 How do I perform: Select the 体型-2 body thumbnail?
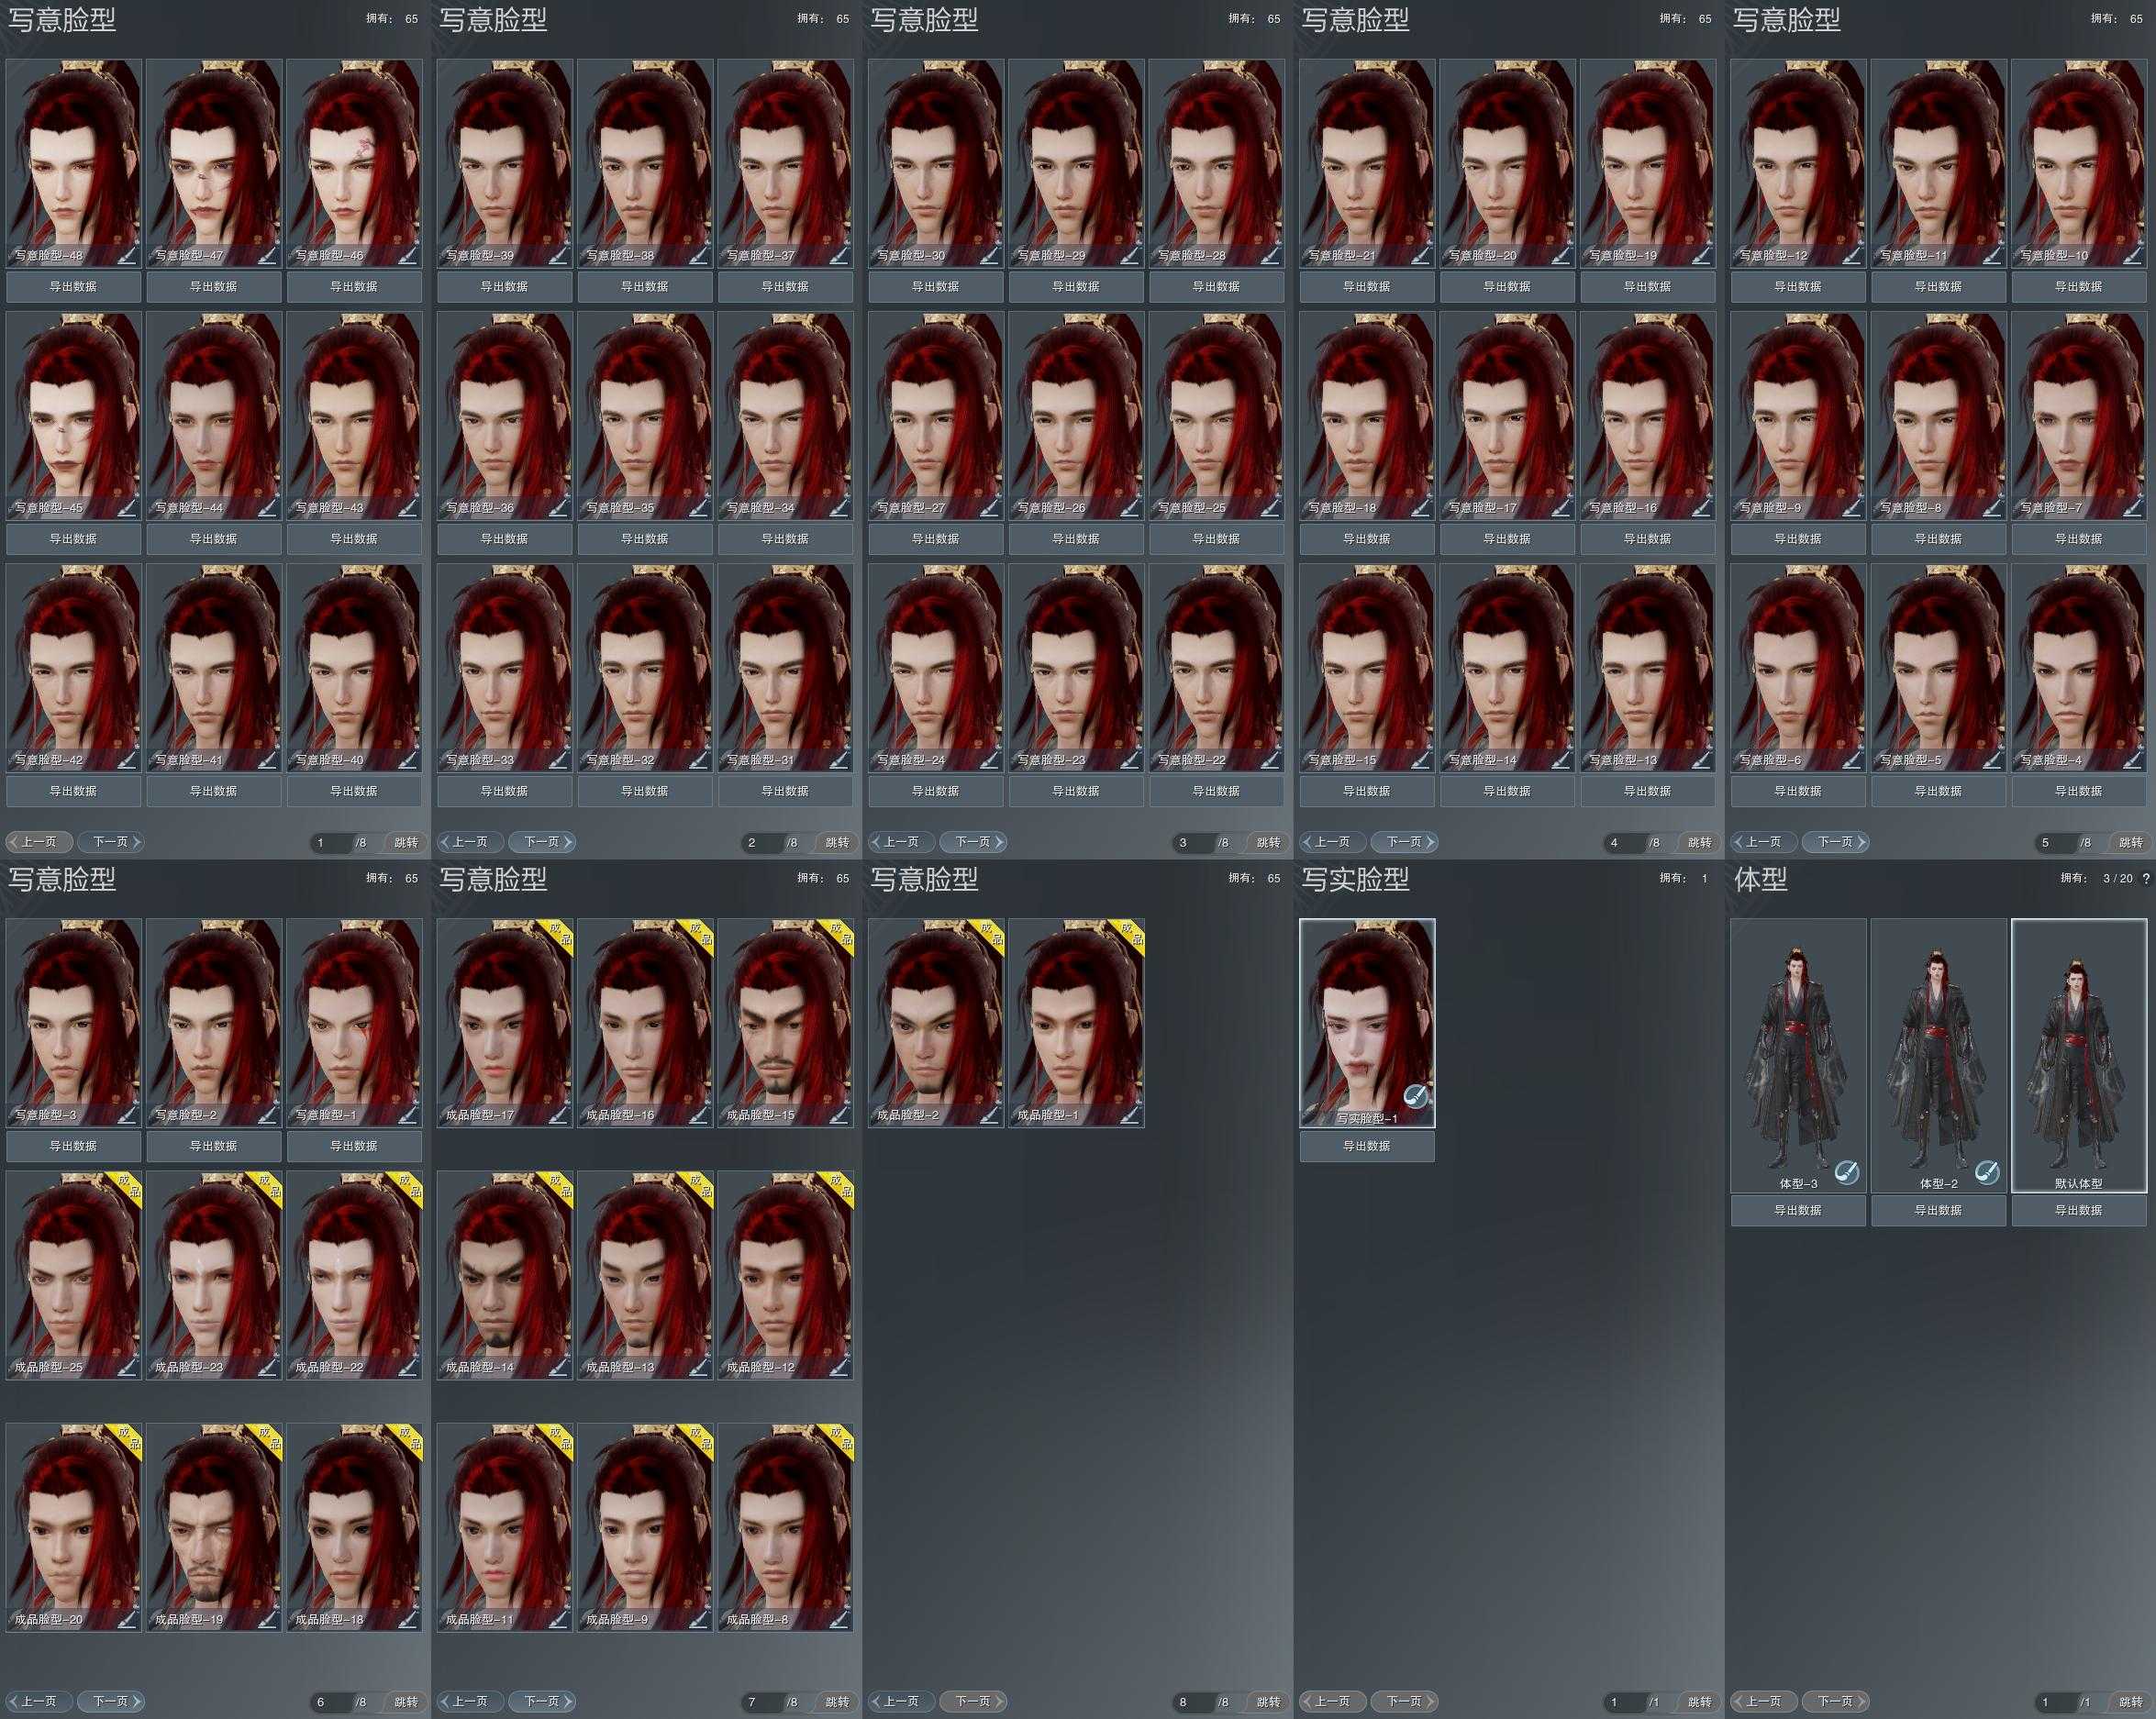(x=1938, y=1055)
